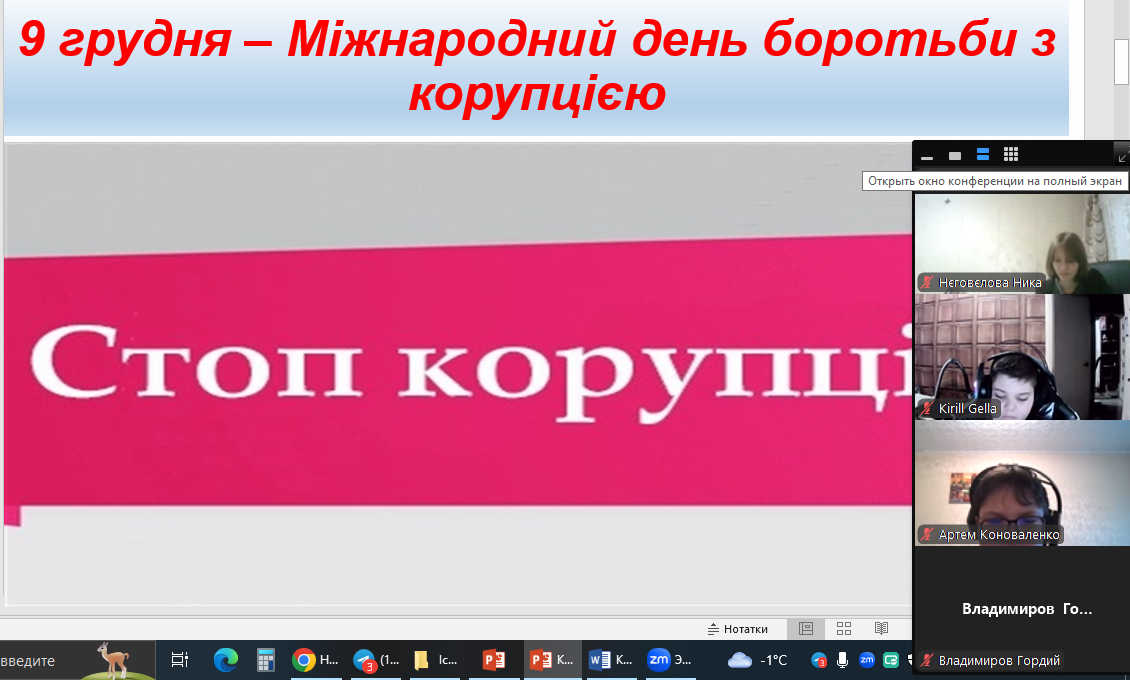Select Владимиров Гордий participant tile
This screenshot has height=680, width=1130.
coord(1022,609)
